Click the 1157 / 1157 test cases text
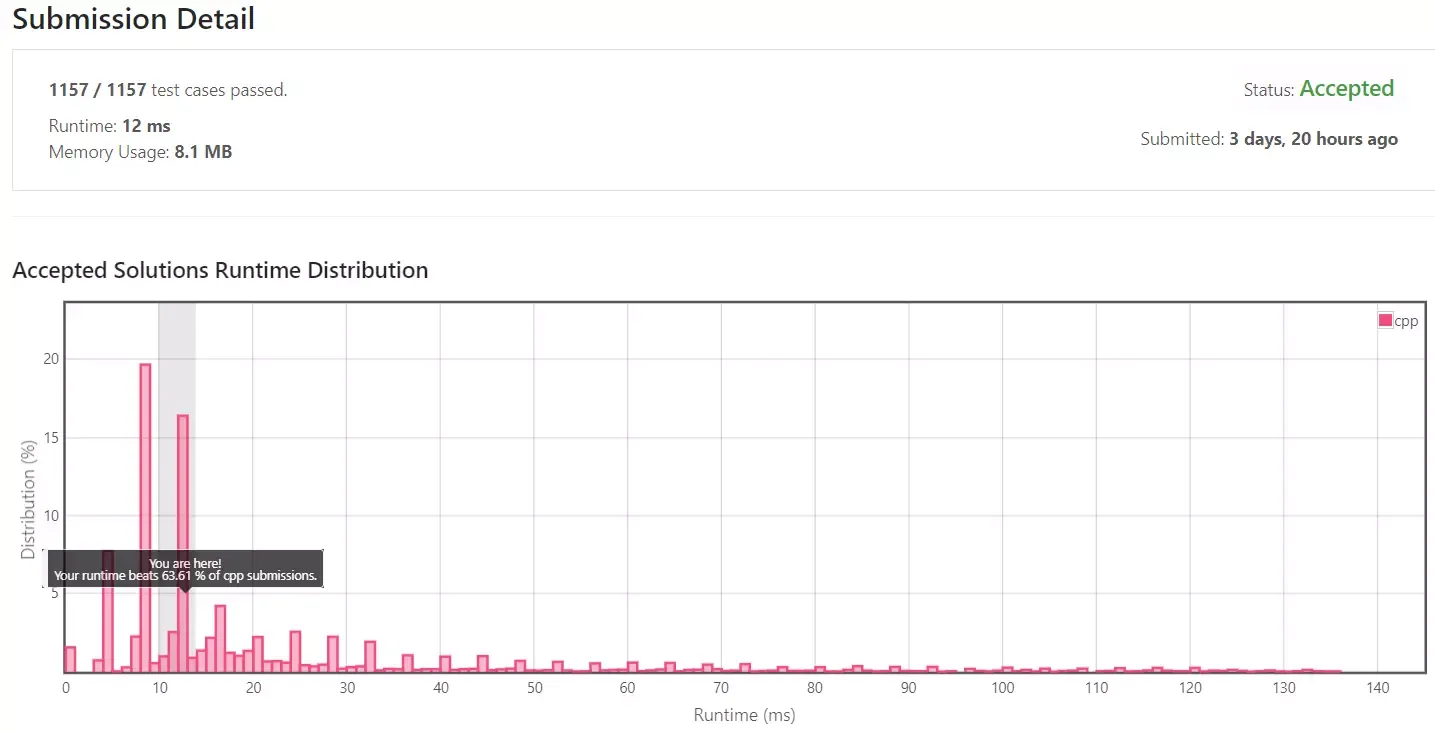Image resolution: width=1435 pixels, height=733 pixels. (x=168, y=90)
